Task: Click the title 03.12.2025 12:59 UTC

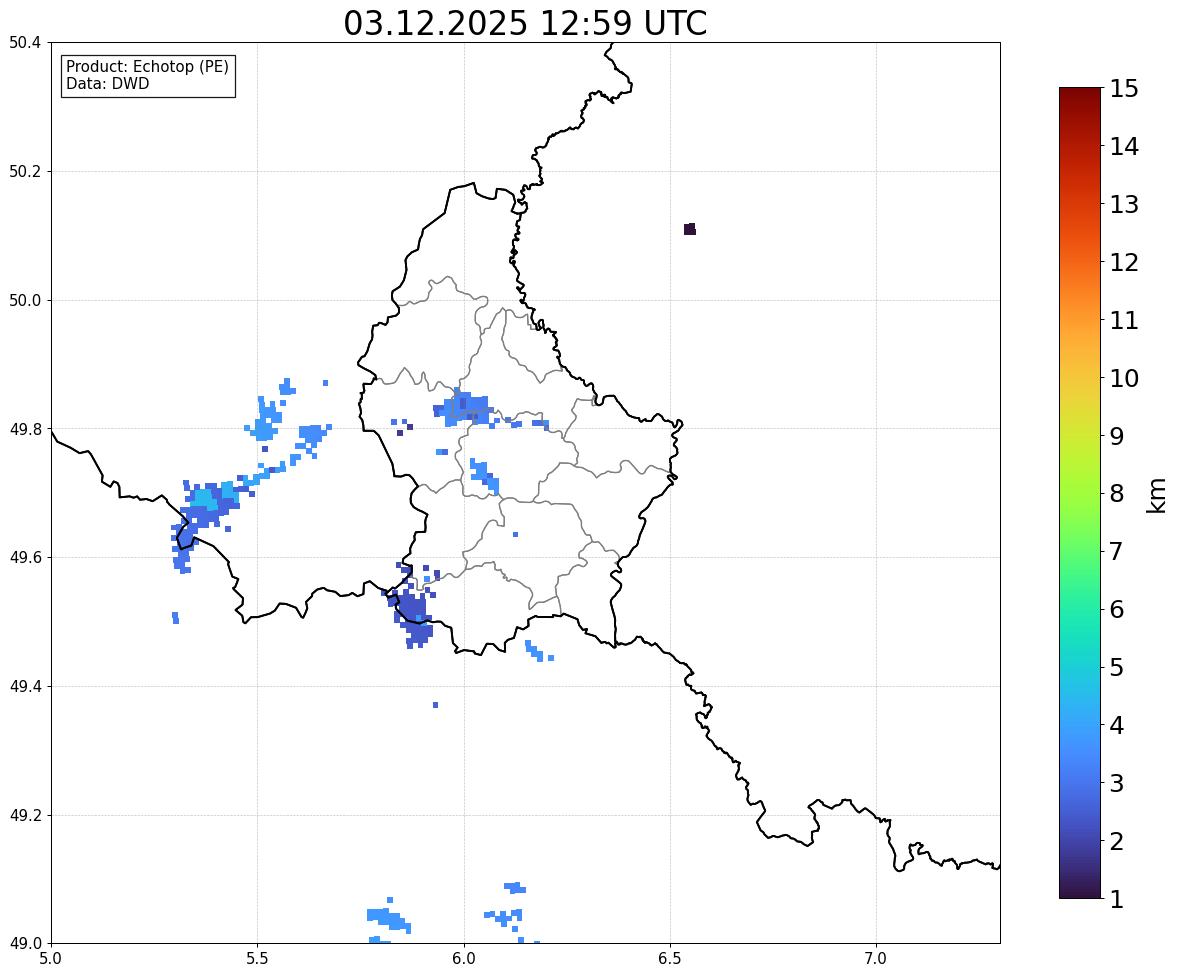Action: [x=525, y=23]
